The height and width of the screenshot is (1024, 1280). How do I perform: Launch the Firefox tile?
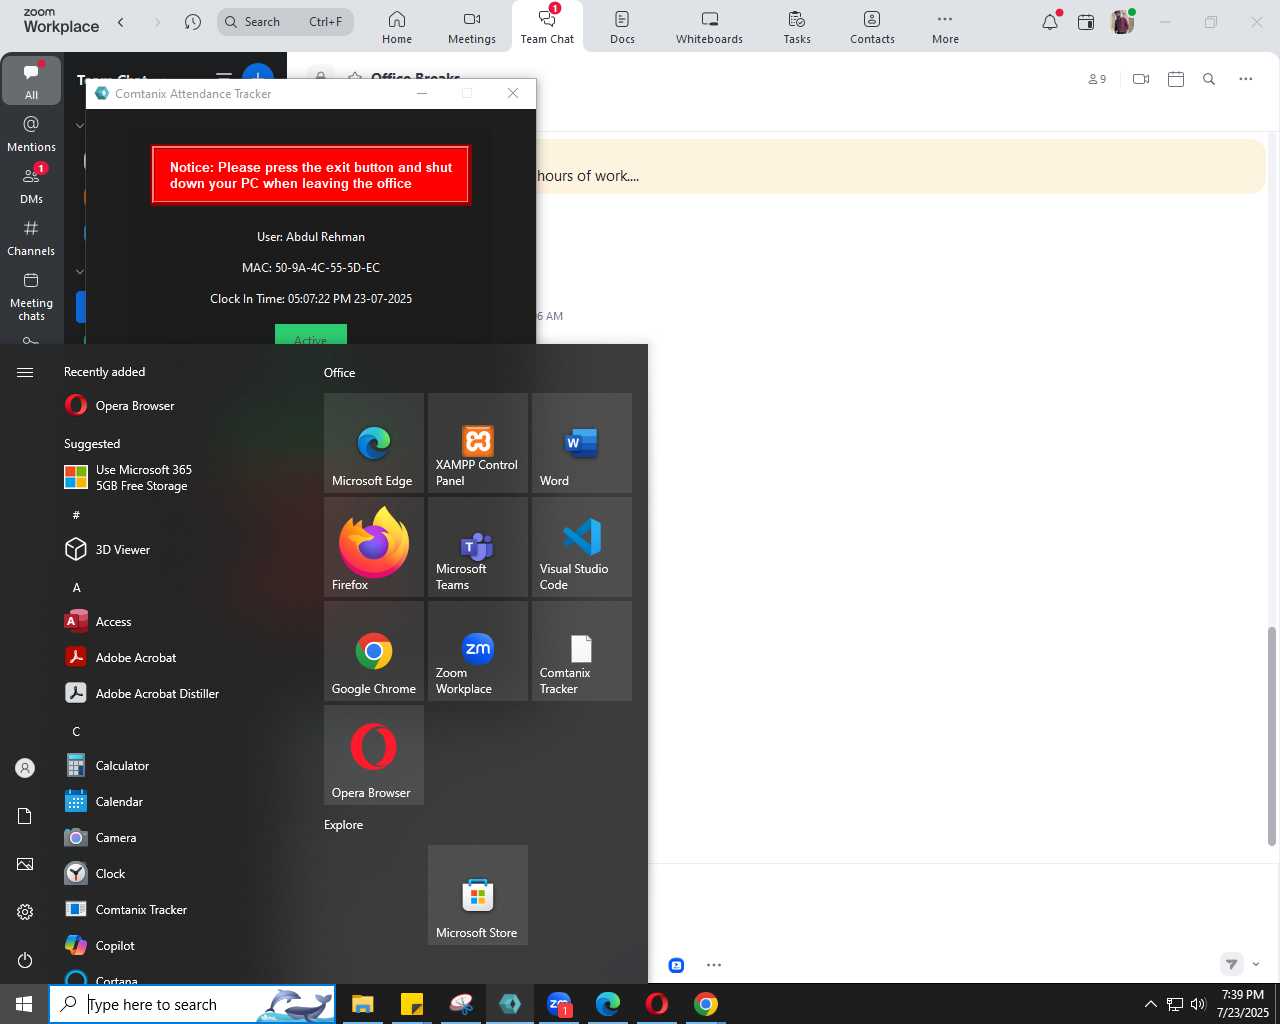(374, 547)
